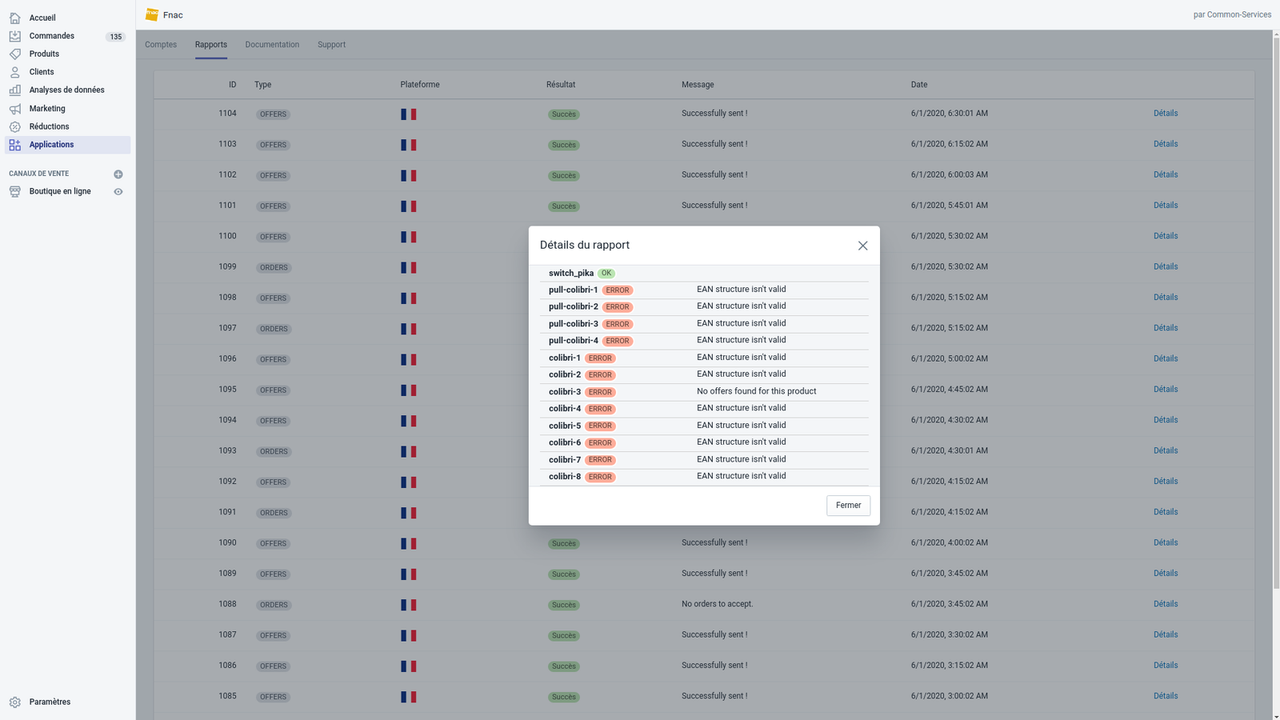Click the Réductions discount icon

click(15, 127)
